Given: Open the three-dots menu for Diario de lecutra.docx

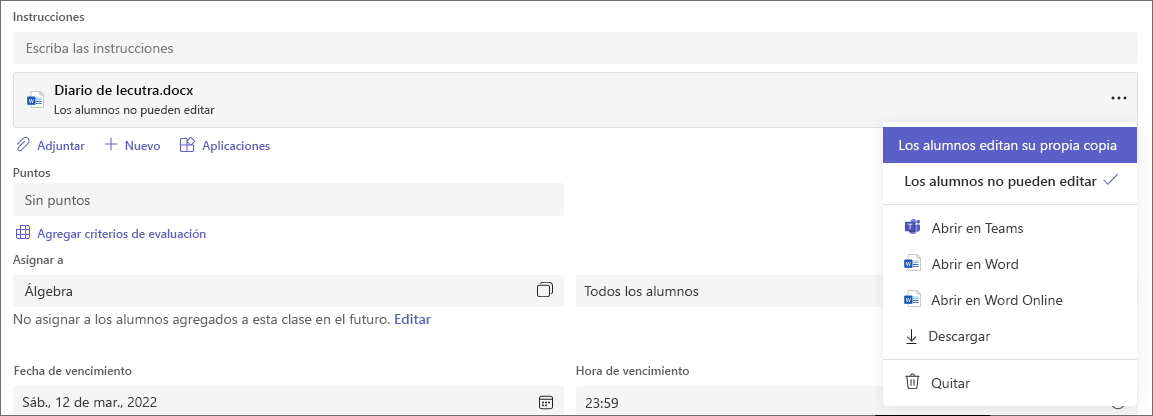Looking at the screenshot, I should [x=1118, y=98].
